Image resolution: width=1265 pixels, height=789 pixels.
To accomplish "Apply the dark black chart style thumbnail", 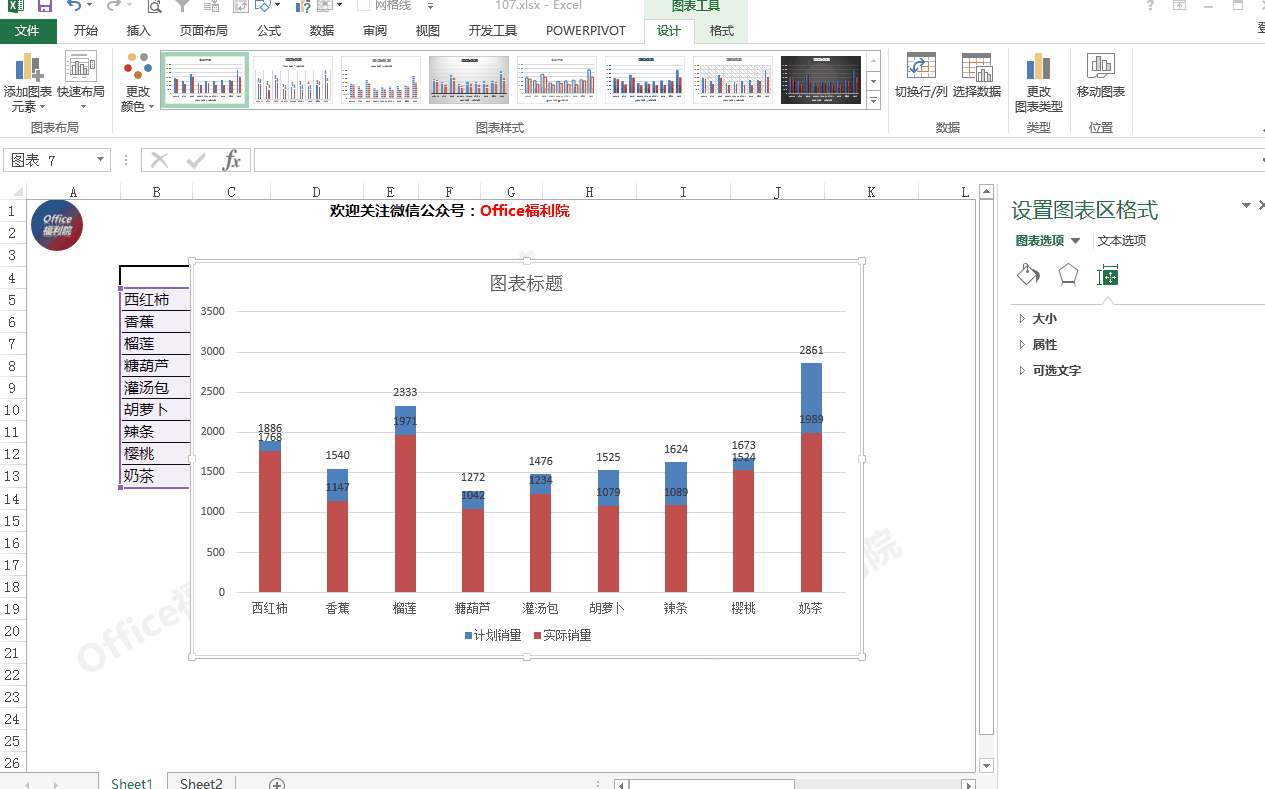I will (x=821, y=80).
